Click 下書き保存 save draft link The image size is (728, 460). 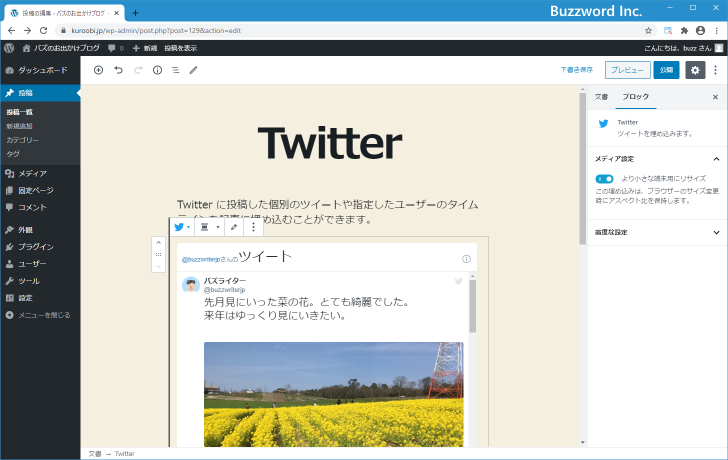click(x=577, y=70)
